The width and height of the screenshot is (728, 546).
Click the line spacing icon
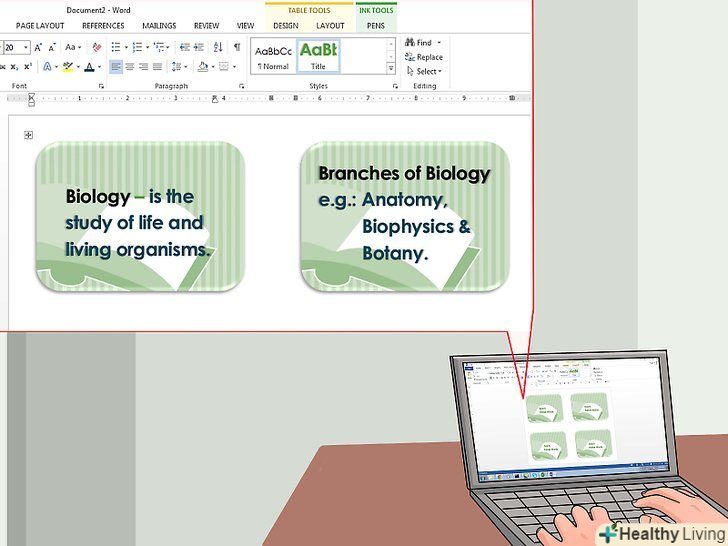(176, 67)
